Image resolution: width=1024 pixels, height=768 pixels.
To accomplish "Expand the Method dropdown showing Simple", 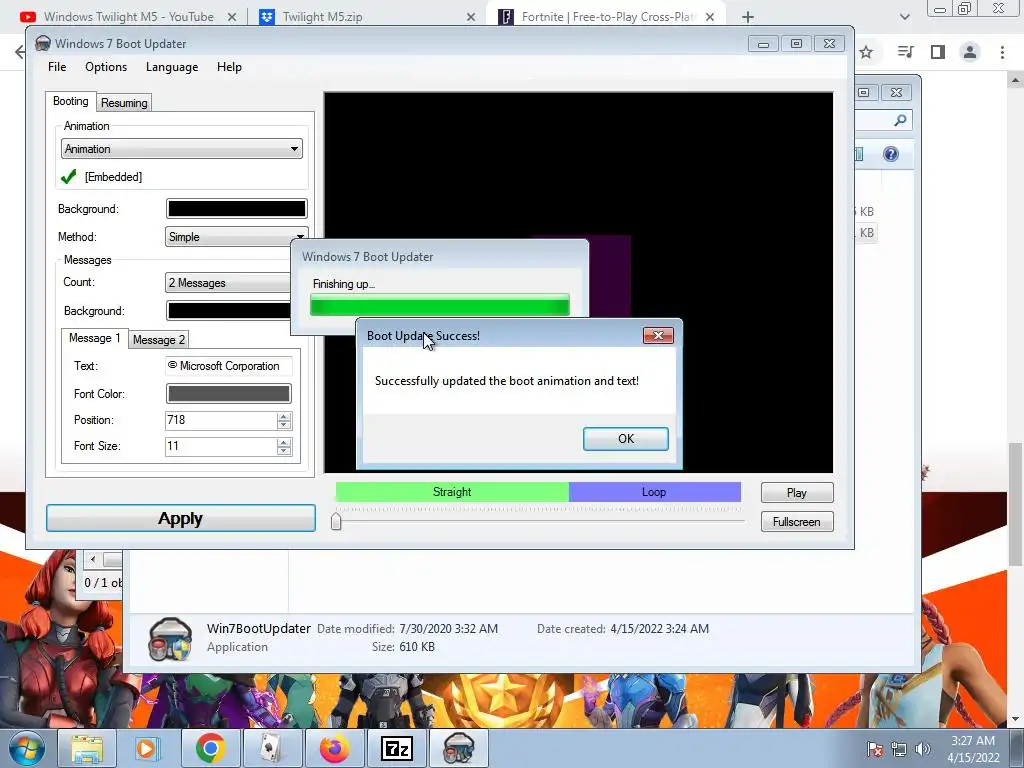I will click(236, 236).
